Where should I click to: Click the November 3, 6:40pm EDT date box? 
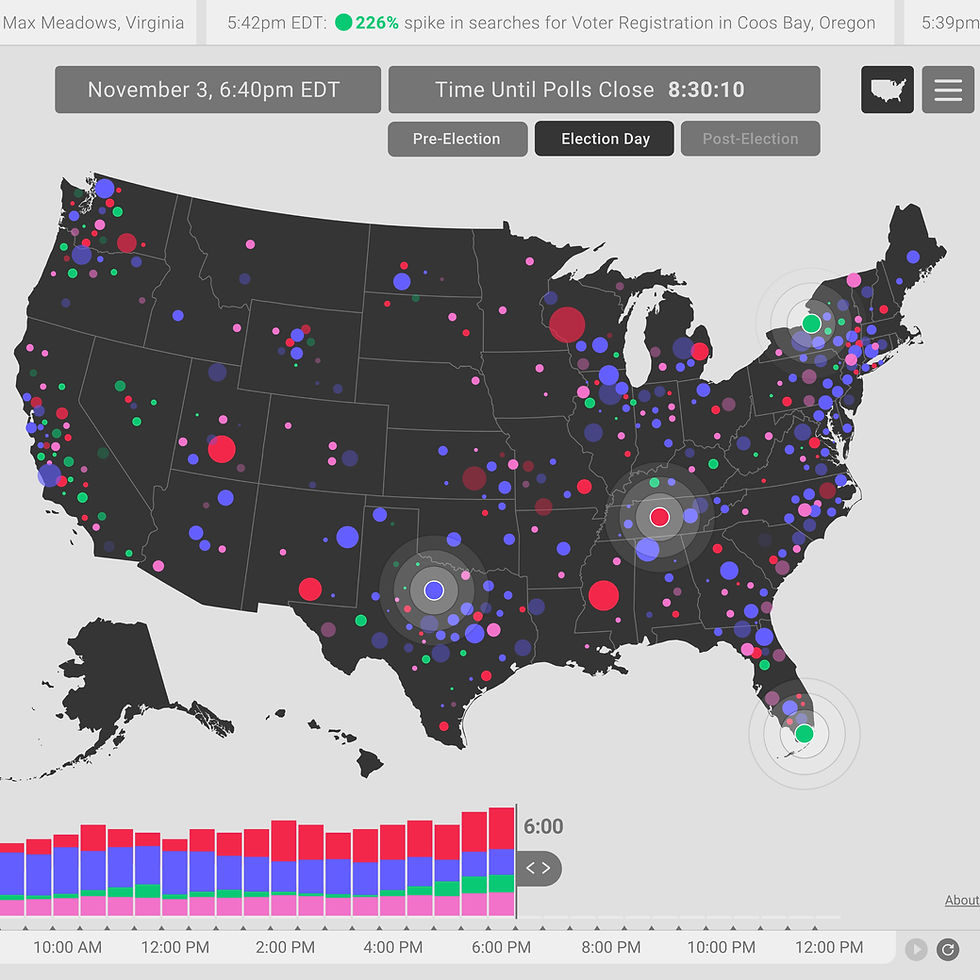pos(218,89)
